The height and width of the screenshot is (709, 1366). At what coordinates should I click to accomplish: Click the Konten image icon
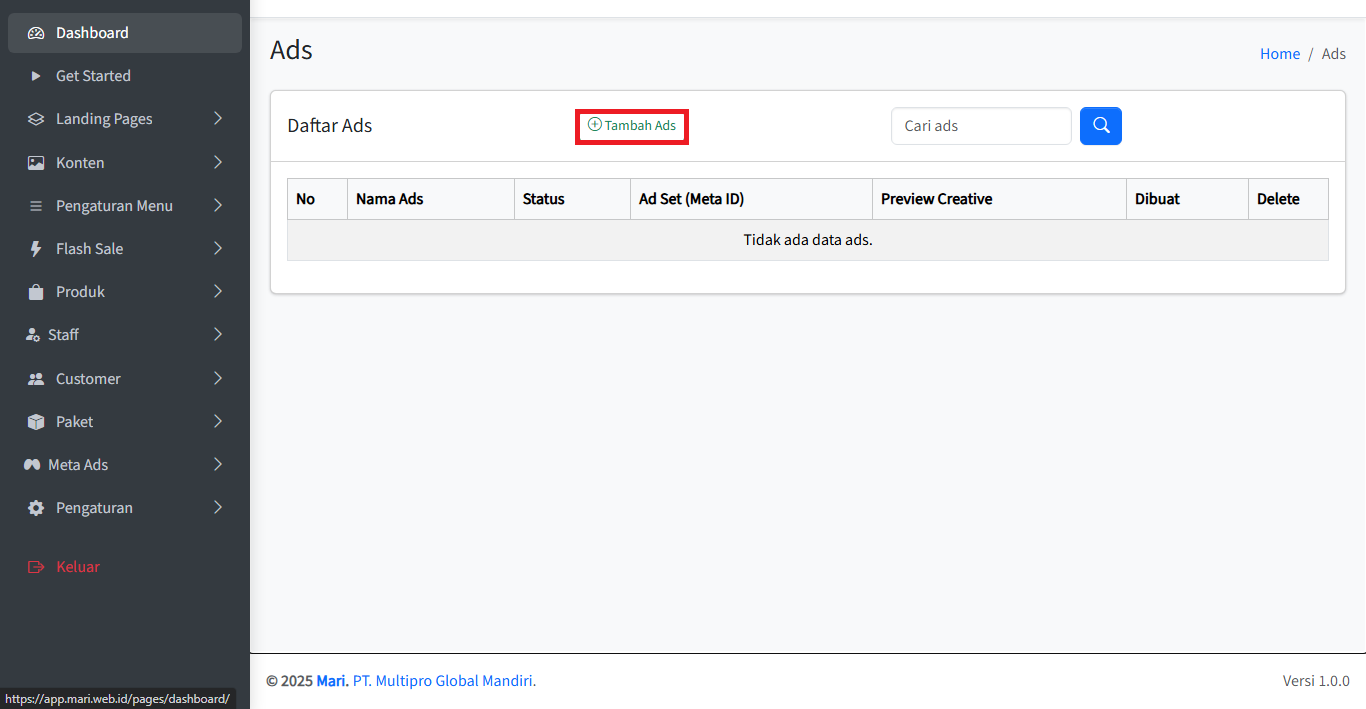(36, 163)
